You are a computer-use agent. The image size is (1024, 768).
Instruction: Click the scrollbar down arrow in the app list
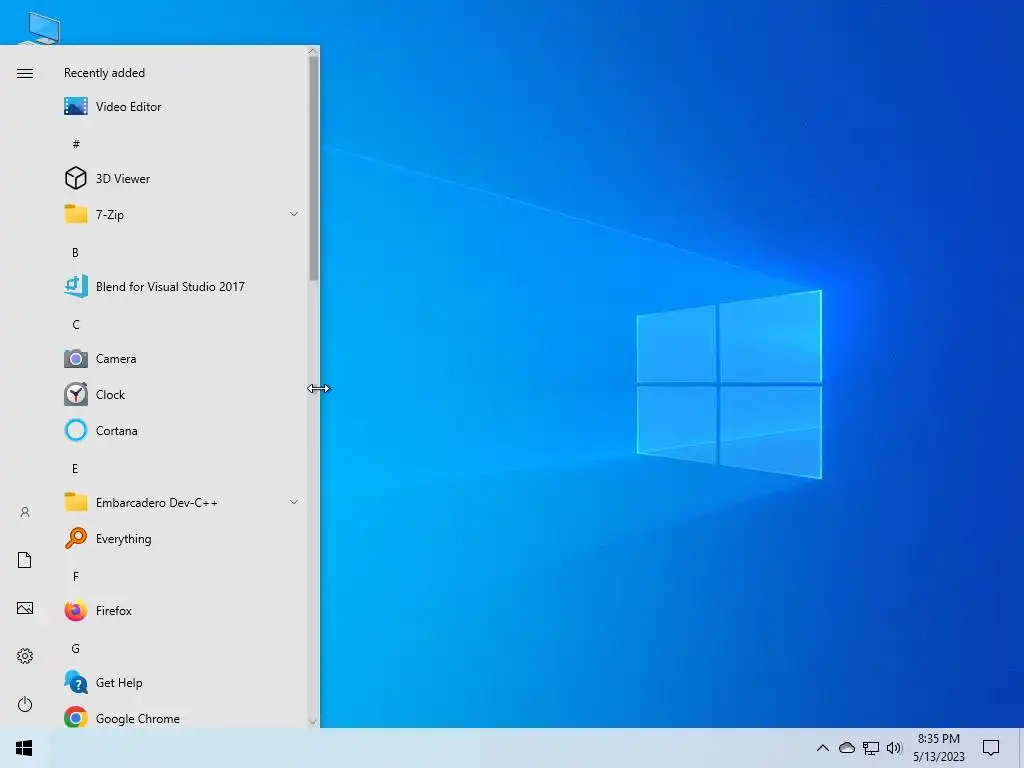click(x=313, y=722)
